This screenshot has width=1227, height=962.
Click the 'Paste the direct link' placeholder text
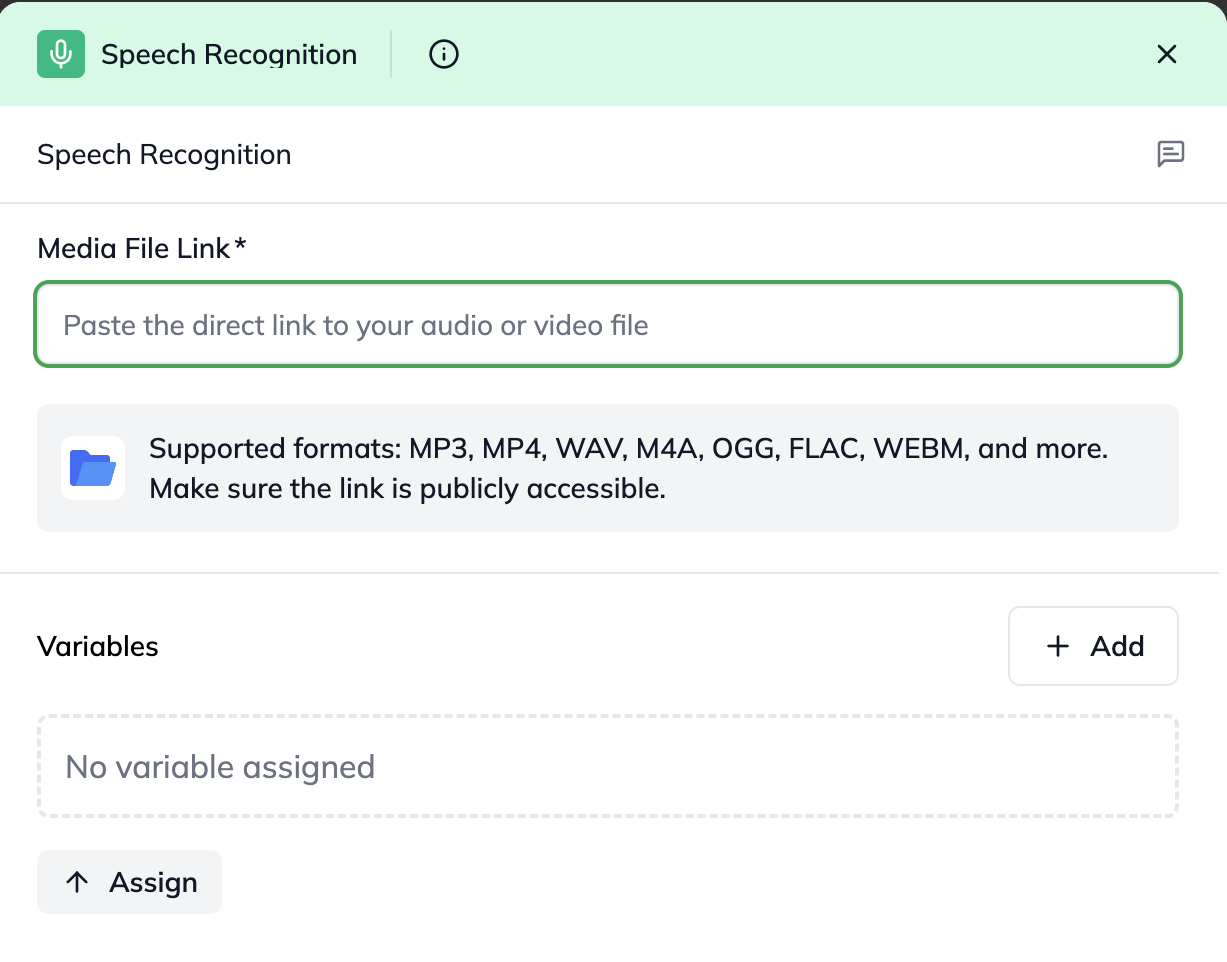coord(356,325)
